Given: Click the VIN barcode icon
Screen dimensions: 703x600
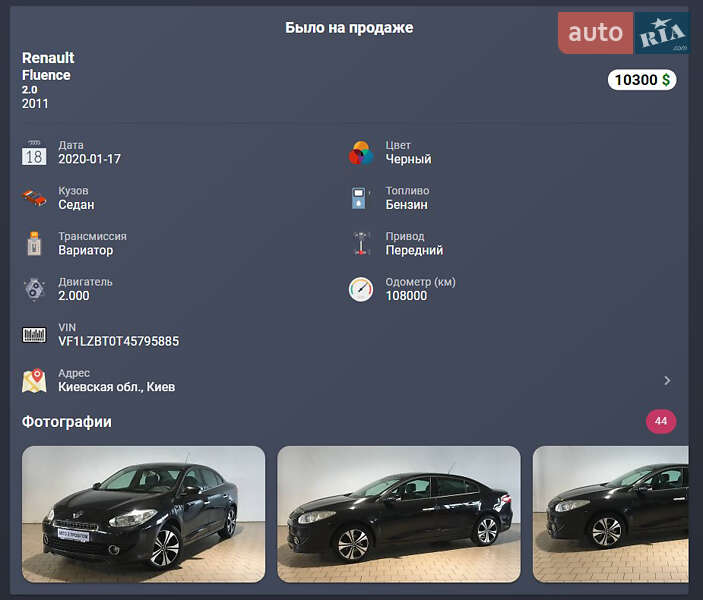Looking at the screenshot, I should coord(34,335).
